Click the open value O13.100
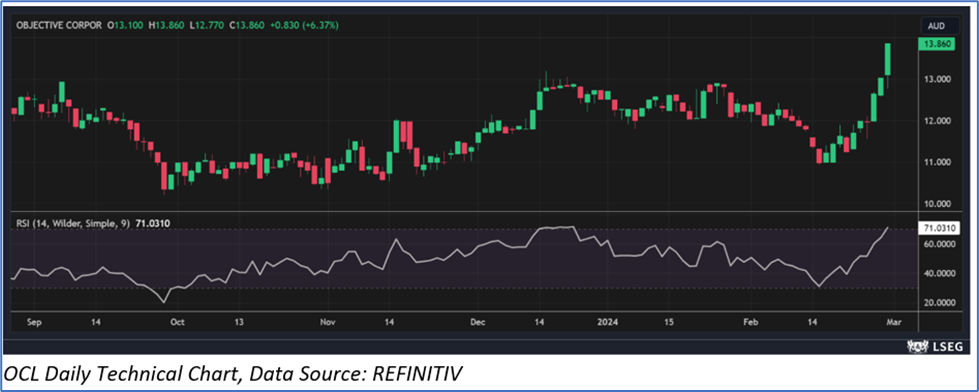The width and height of the screenshot is (979, 392). pyautogui.click(x=125, y=26)
